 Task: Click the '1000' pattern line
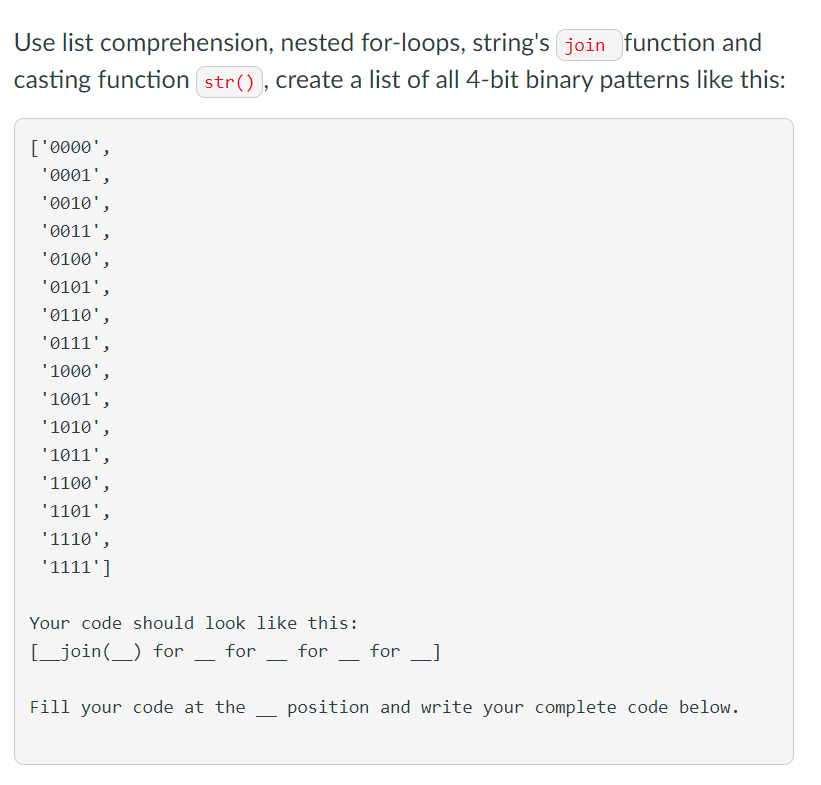point(75,372)
